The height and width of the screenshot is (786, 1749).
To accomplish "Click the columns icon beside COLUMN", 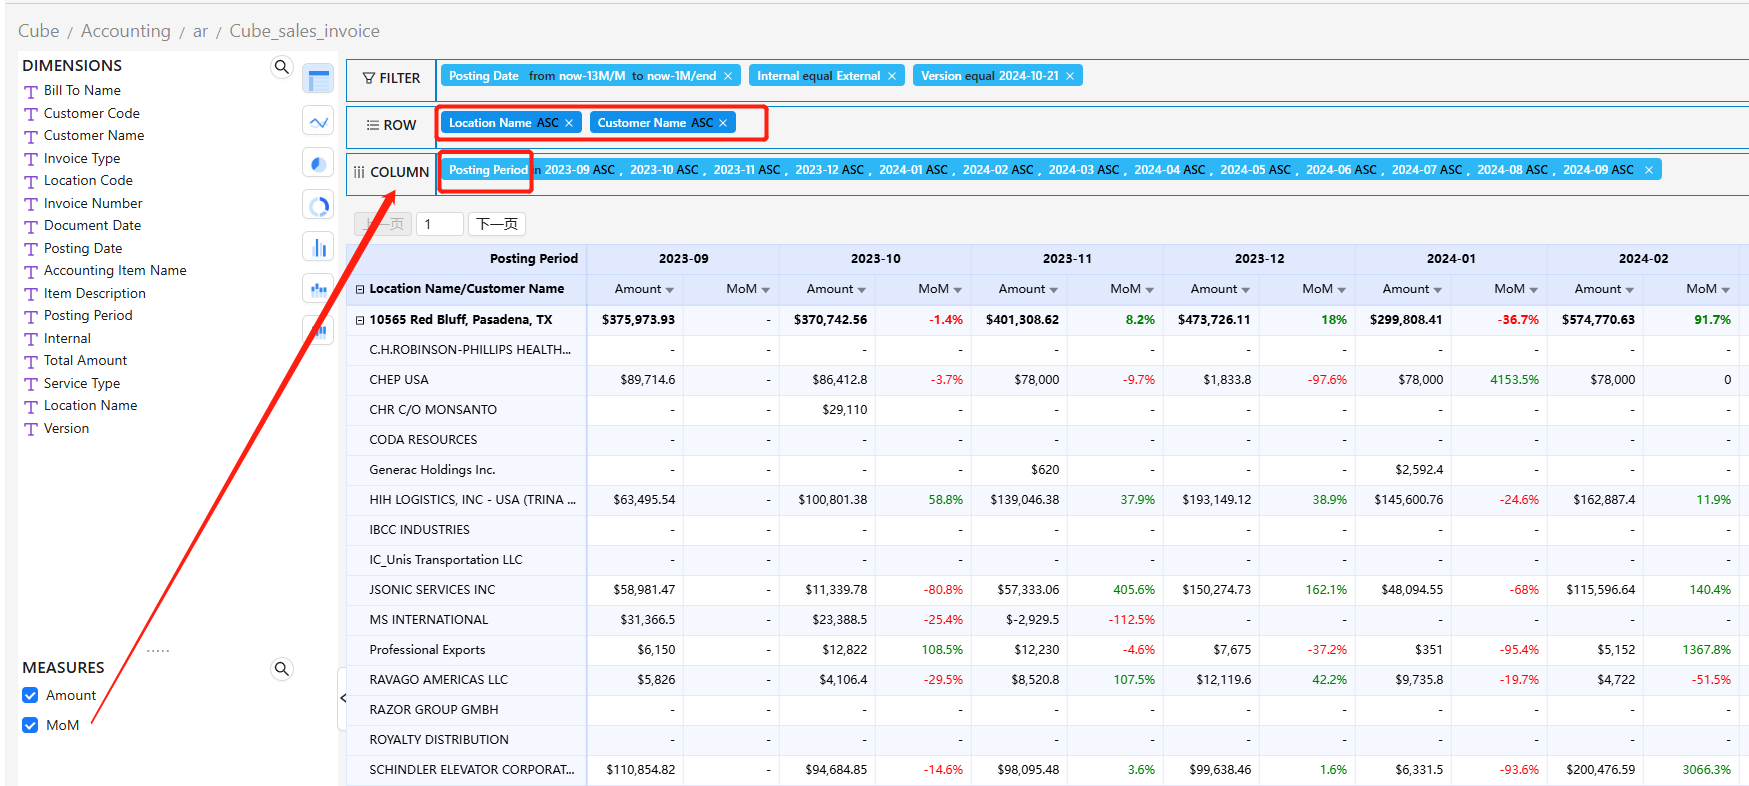I will click(x=359, y=172).
